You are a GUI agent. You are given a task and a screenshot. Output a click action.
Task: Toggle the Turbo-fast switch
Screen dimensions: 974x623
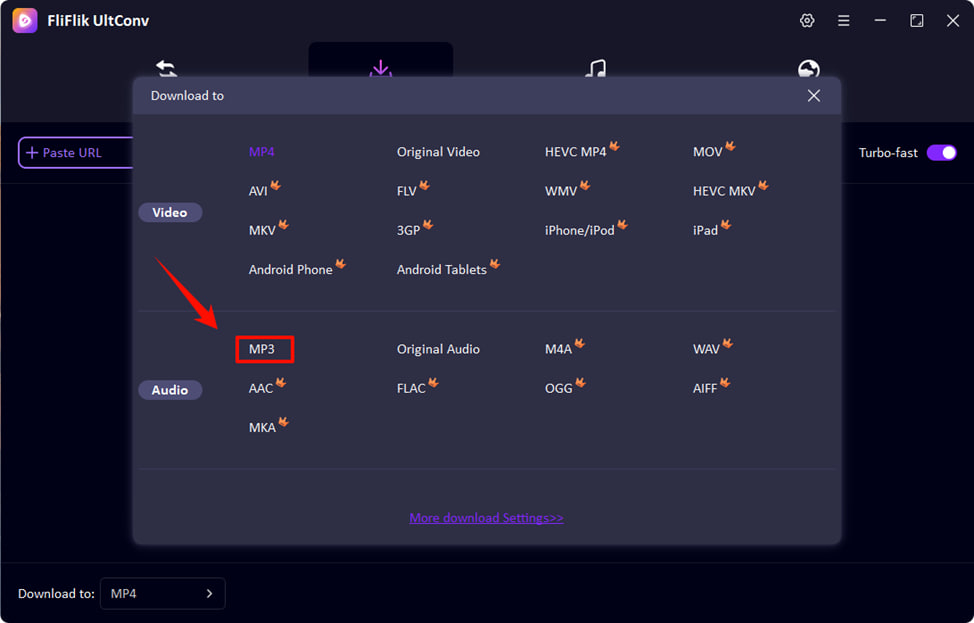coord(941,153)
